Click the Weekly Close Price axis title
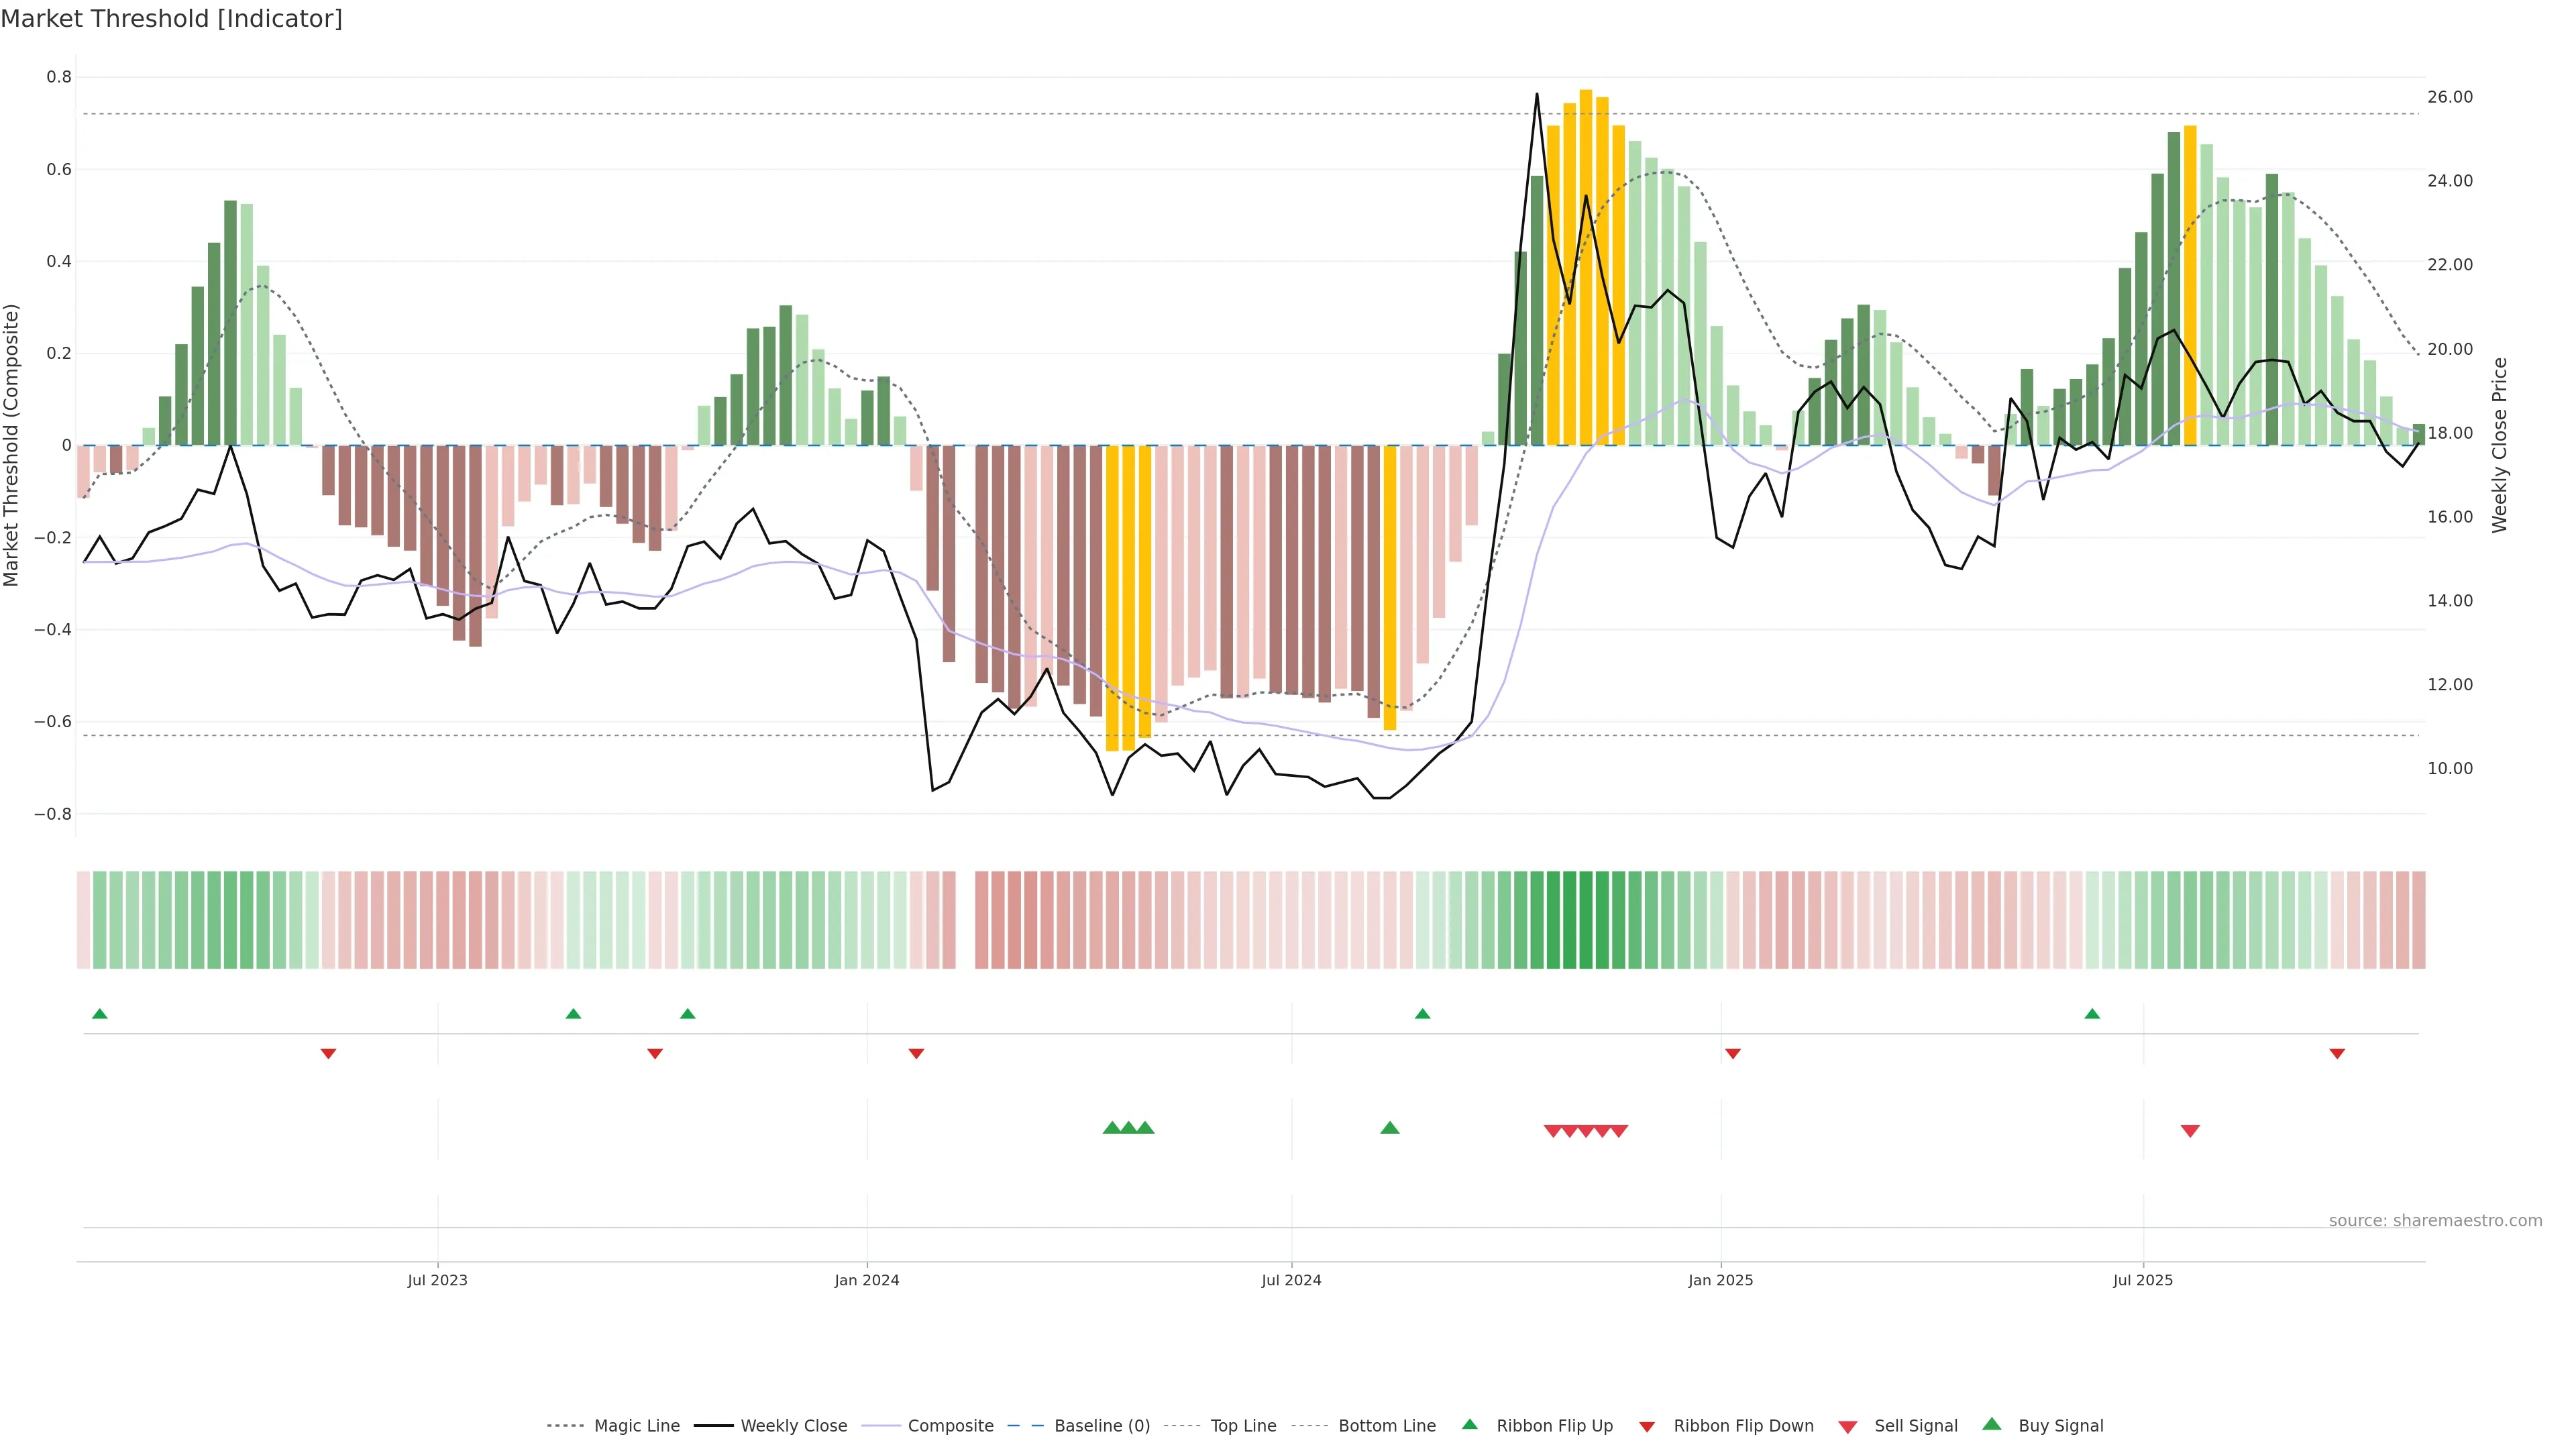This screenshot has height=1449, width=2576. 2499,445
